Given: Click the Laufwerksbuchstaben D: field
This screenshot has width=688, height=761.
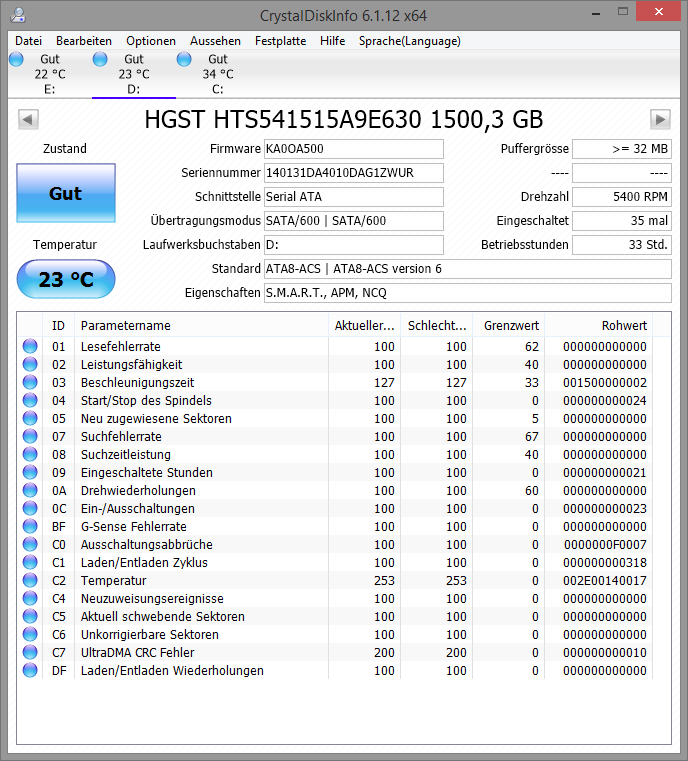Looking at the screenshot, I should pyautogui.click(x=354, y=245).
